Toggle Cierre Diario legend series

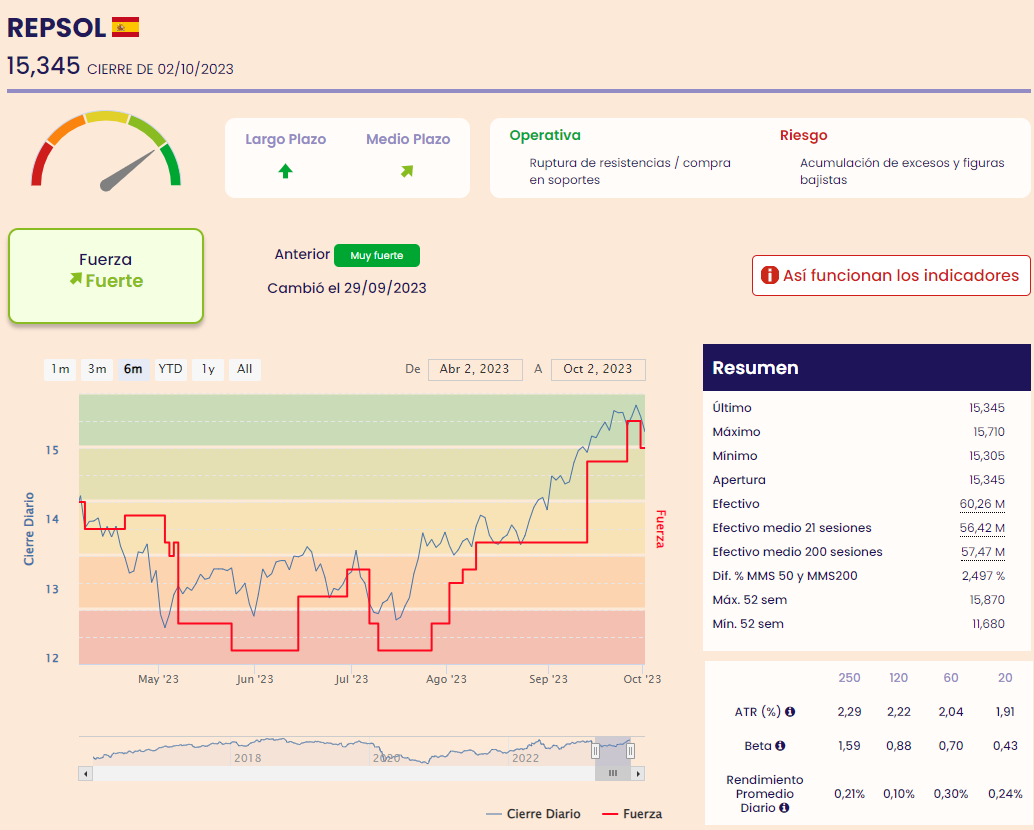[533, 814]
